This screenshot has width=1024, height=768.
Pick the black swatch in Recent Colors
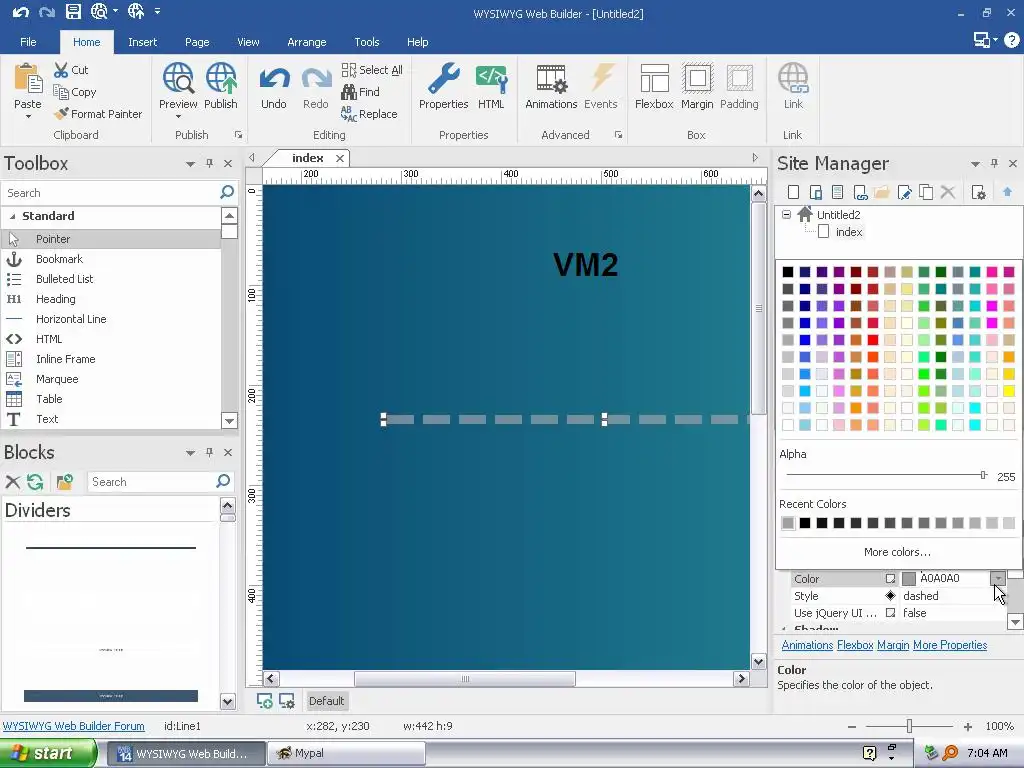[x=805, y=522]
